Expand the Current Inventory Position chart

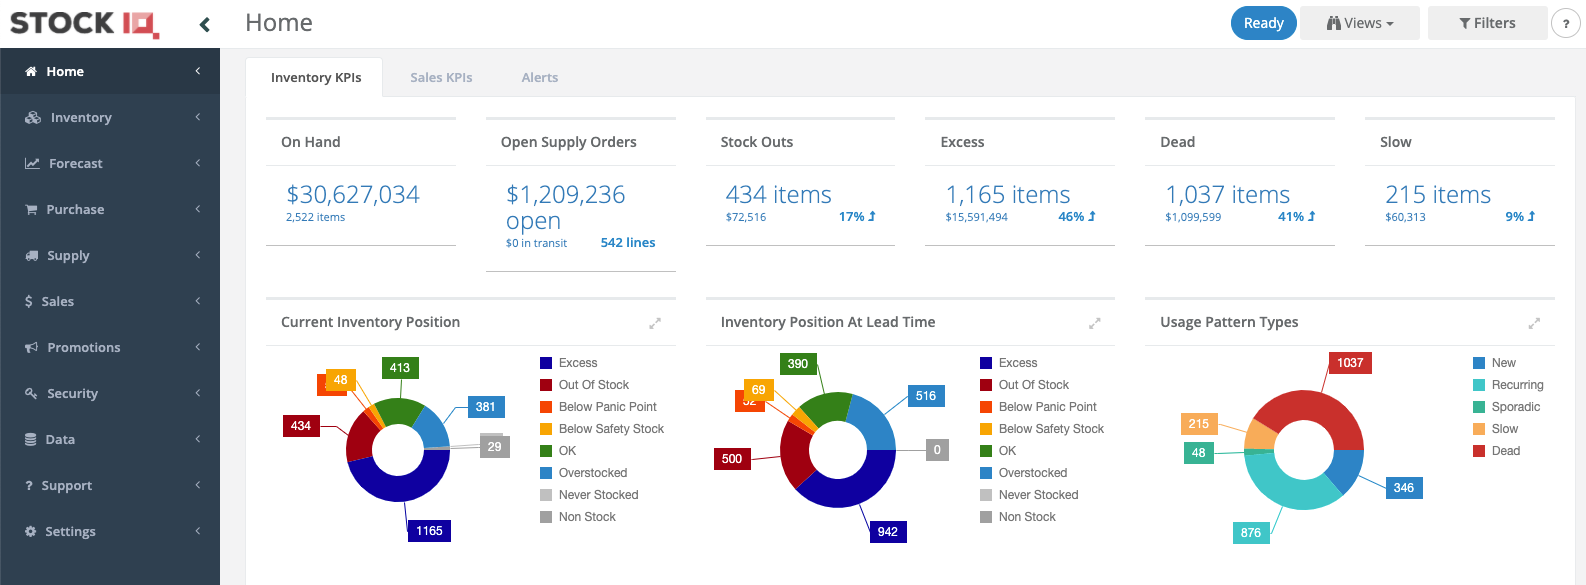[655, 323]
